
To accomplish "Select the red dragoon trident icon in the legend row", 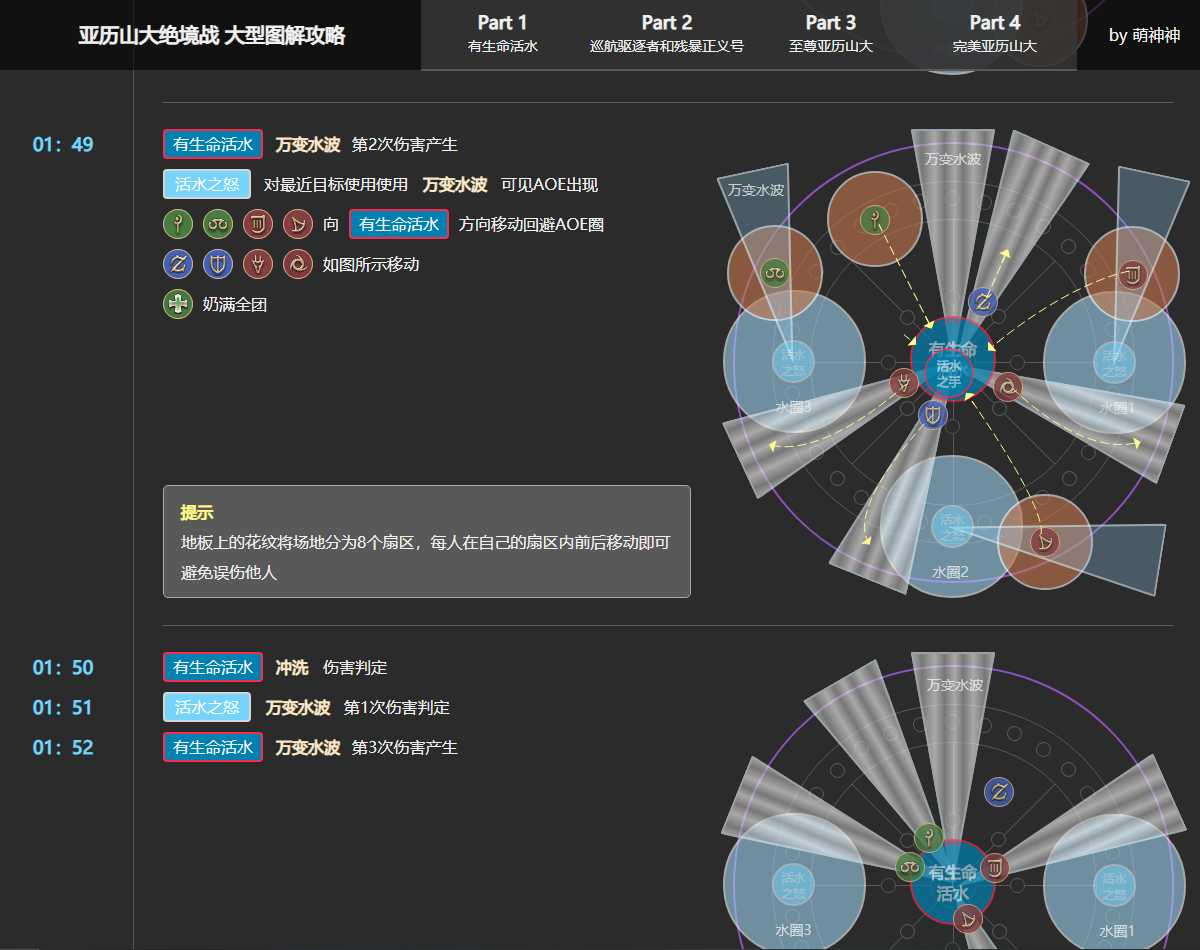I will (x=258, y=264).
